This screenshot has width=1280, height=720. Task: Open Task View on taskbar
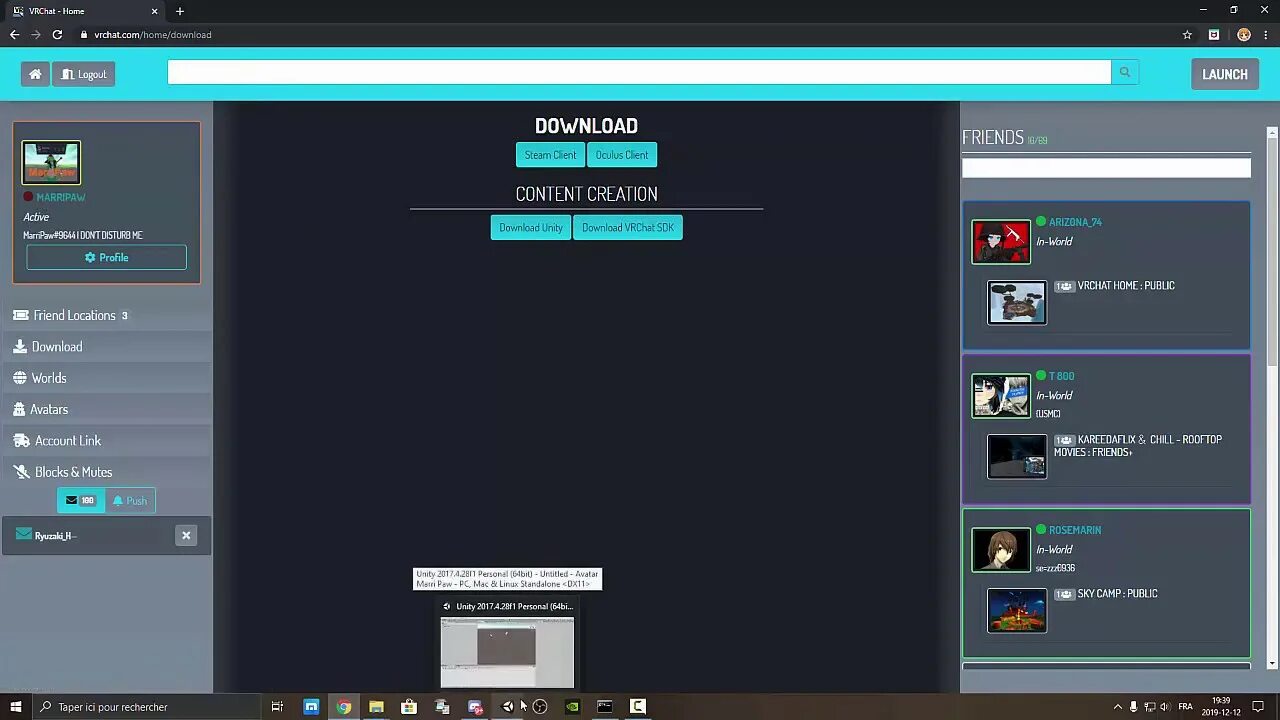point(278,707)
